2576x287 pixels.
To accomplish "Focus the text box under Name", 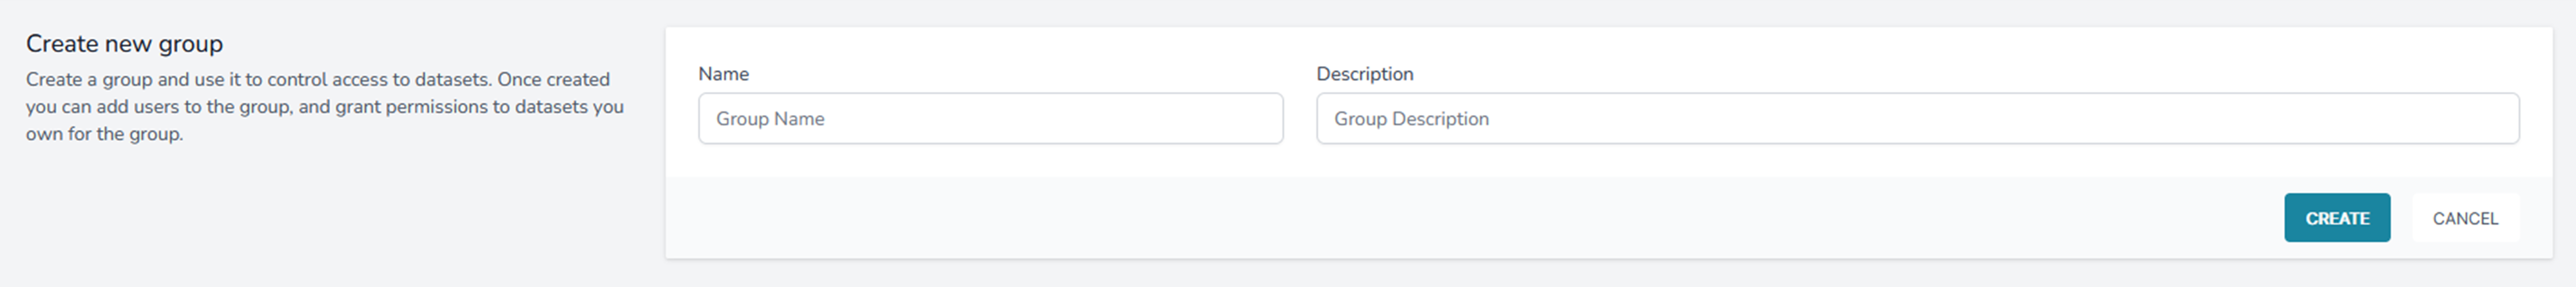I will pos(990,119).
